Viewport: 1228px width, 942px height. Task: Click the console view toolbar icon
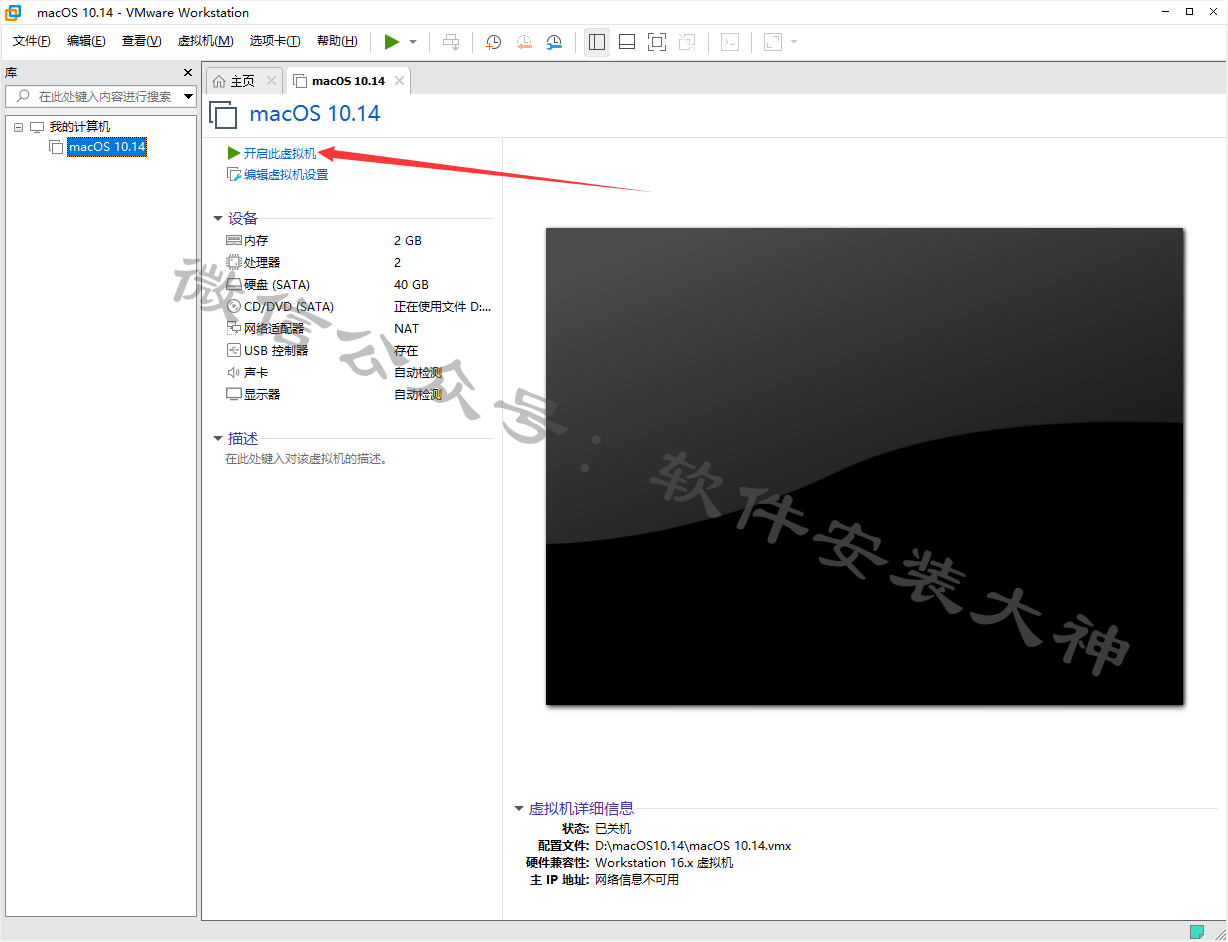[731, 42]
